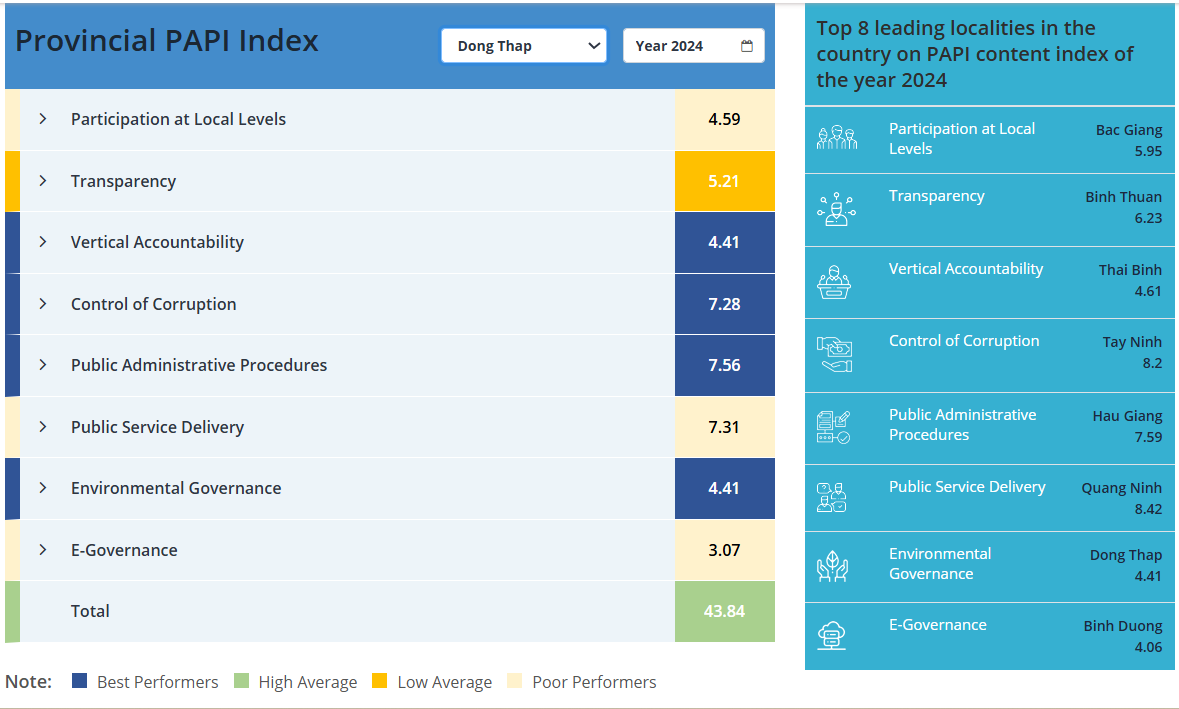Click the Transparency icon in top localities panel

click(x=836, y=210)
